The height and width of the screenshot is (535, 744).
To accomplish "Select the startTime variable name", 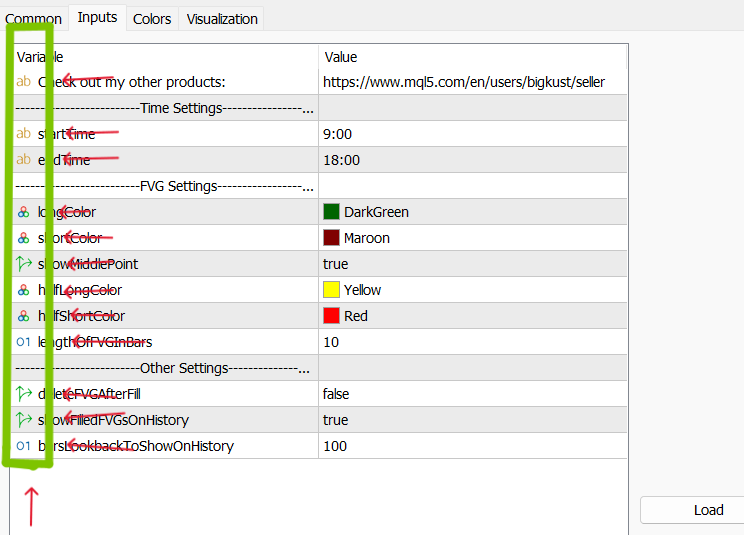I will pos(66,134).
